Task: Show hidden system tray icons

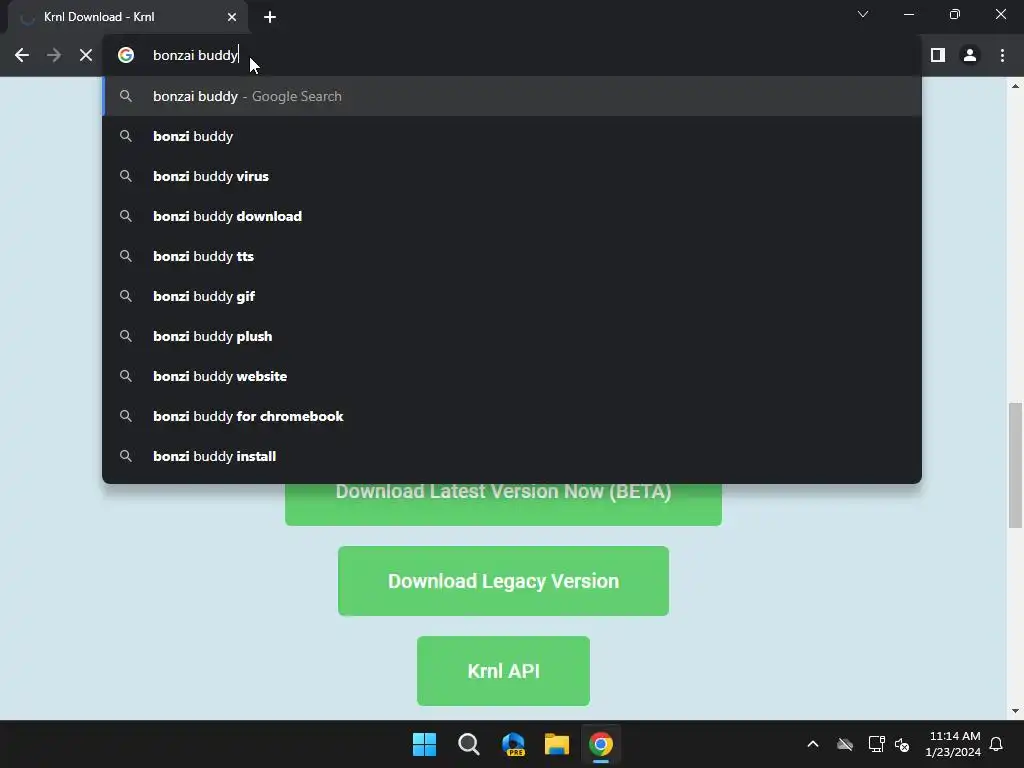Action: coord(813,744)
